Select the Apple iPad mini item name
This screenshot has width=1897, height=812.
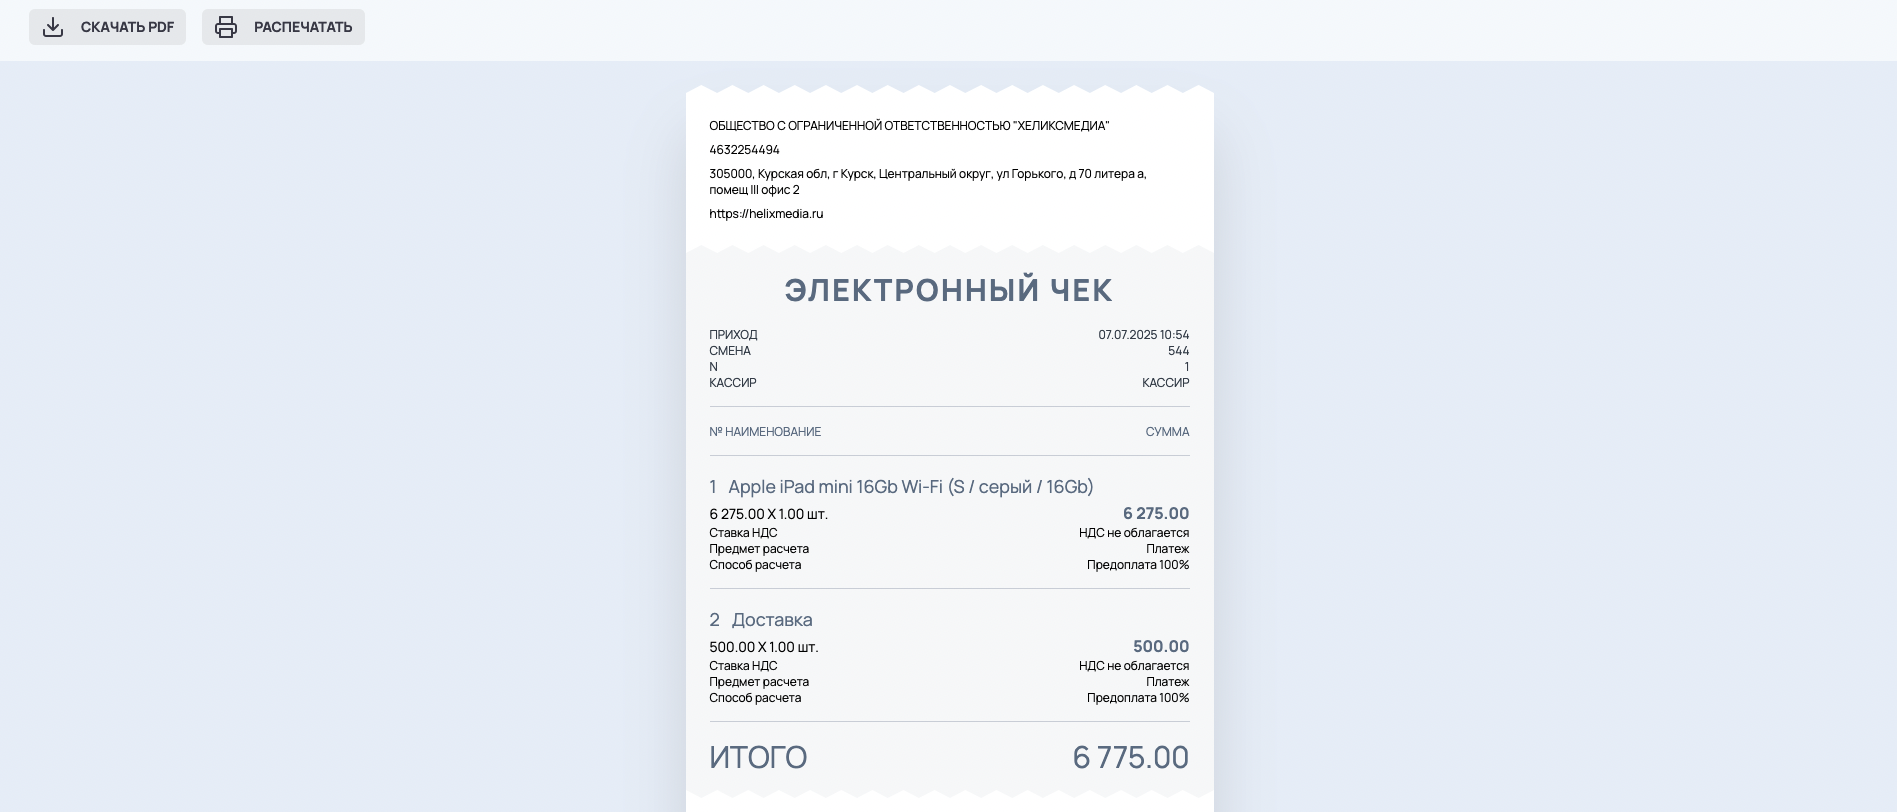click(910, 487)
